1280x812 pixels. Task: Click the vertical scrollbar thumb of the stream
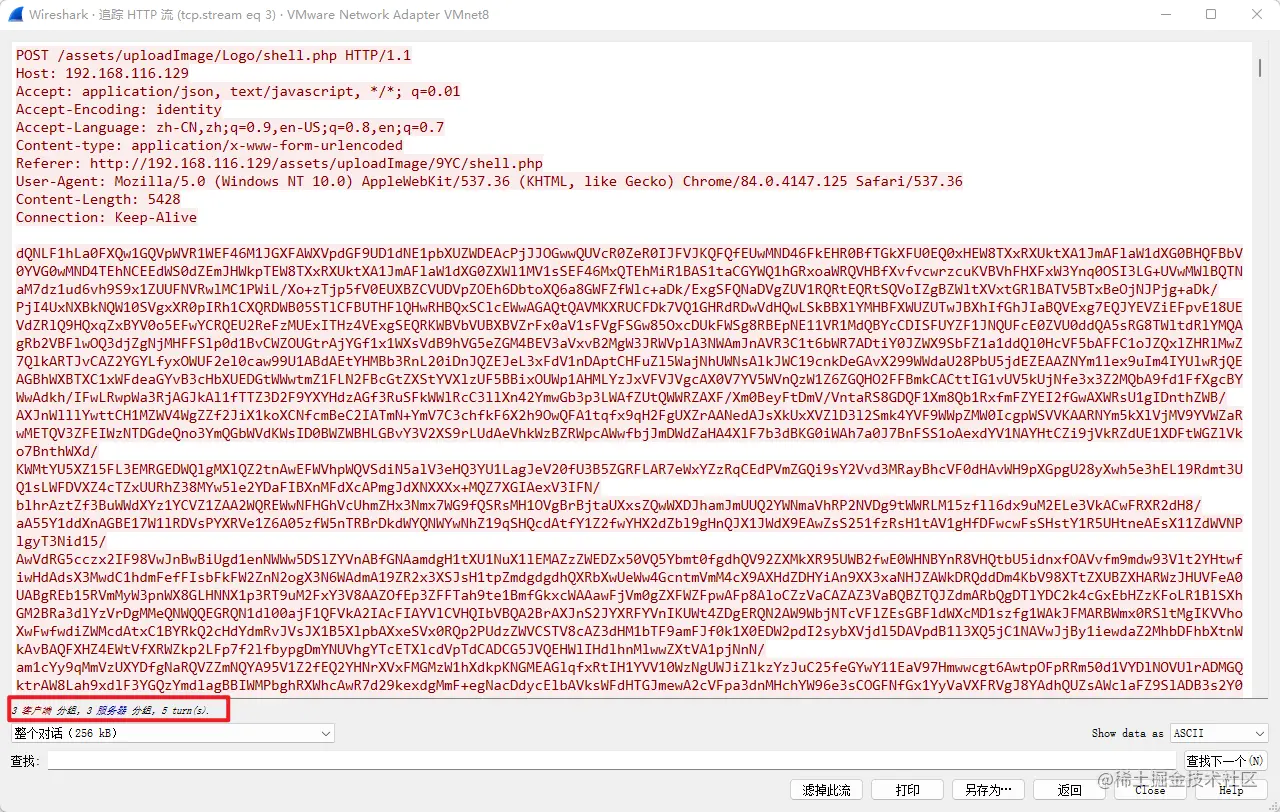click(x=1260, y=66)
